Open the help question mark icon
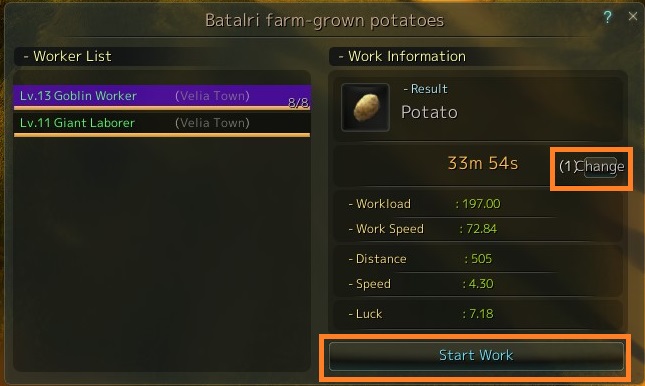The width and height of the screenshot is (645, 386). click(607, 17)
